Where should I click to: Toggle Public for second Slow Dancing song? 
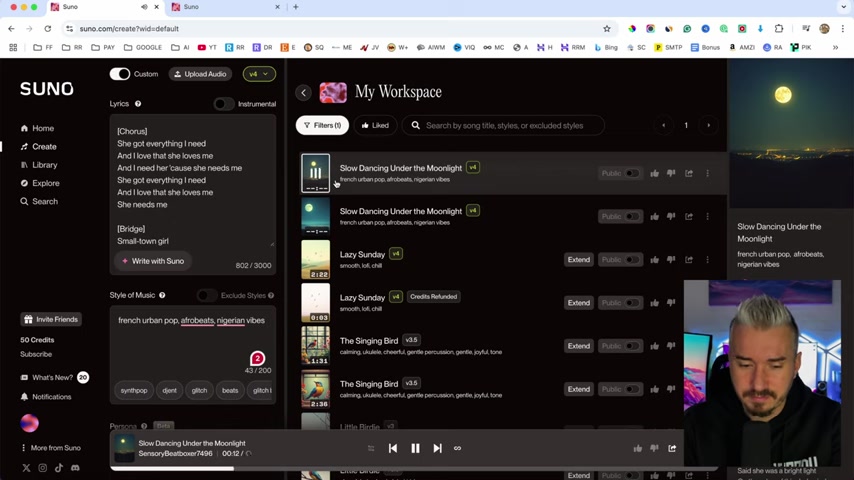[632, 216]
